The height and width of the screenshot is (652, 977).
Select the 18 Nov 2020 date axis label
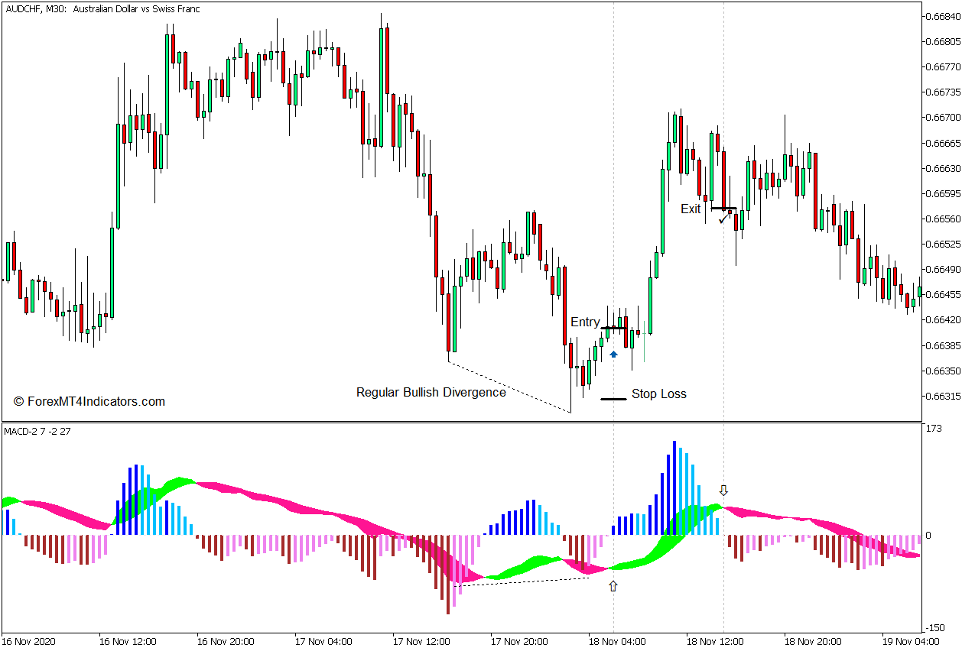(x=620, y=641)
